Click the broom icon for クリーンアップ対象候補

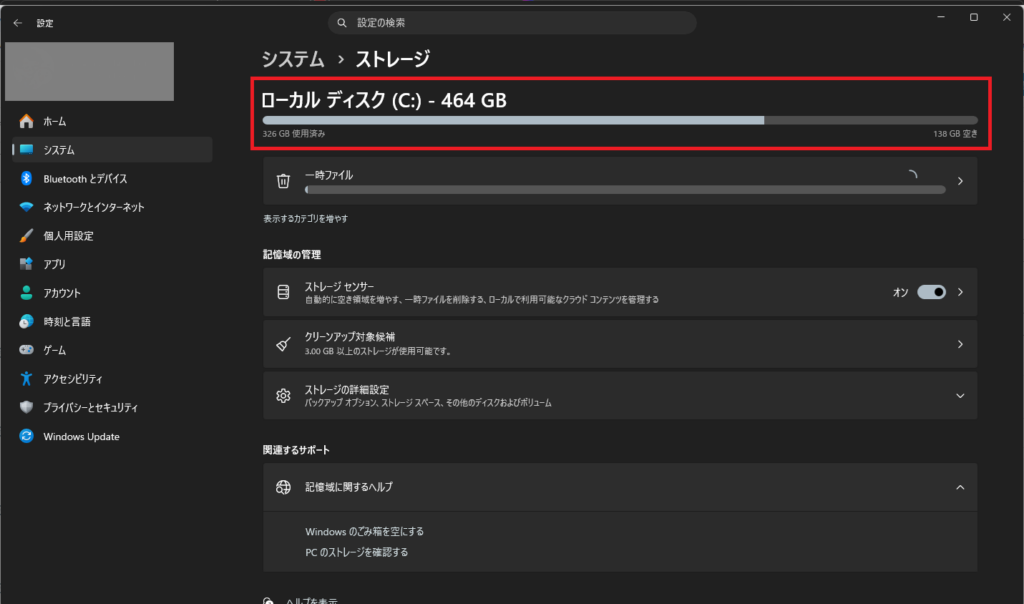(x=283, y=344)
